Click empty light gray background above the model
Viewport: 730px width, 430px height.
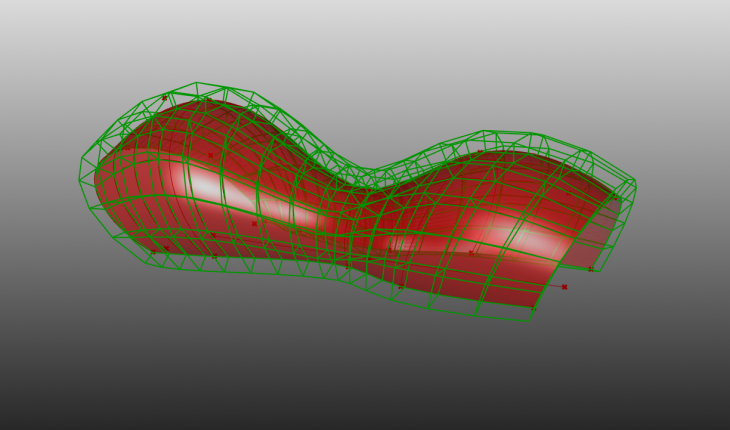(x=365, y=40)
